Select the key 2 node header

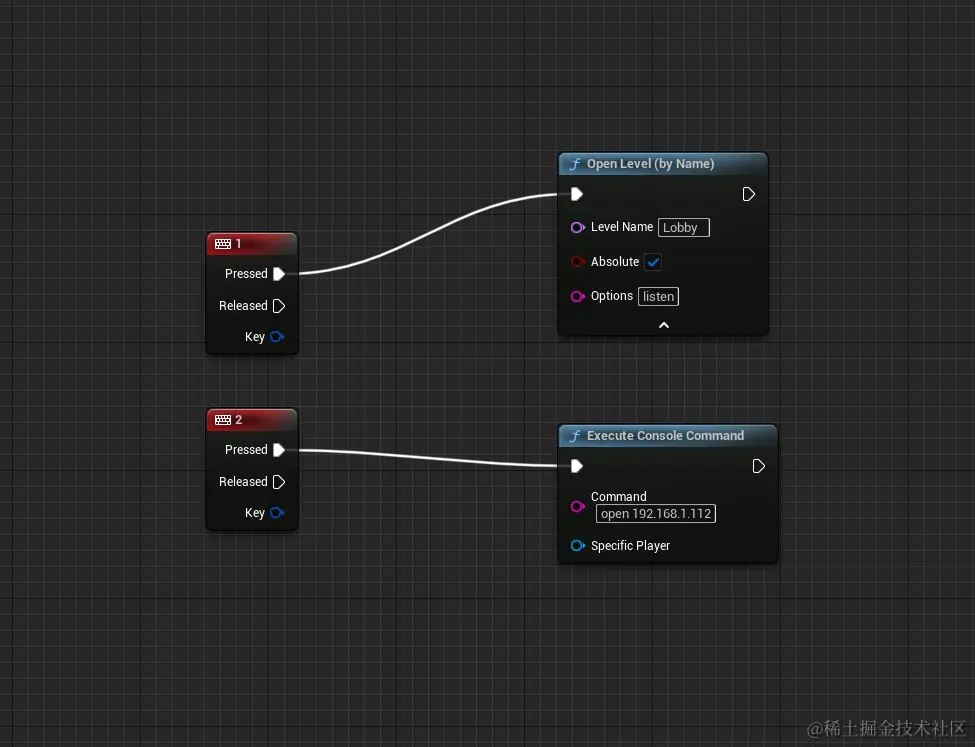(252, 420)
